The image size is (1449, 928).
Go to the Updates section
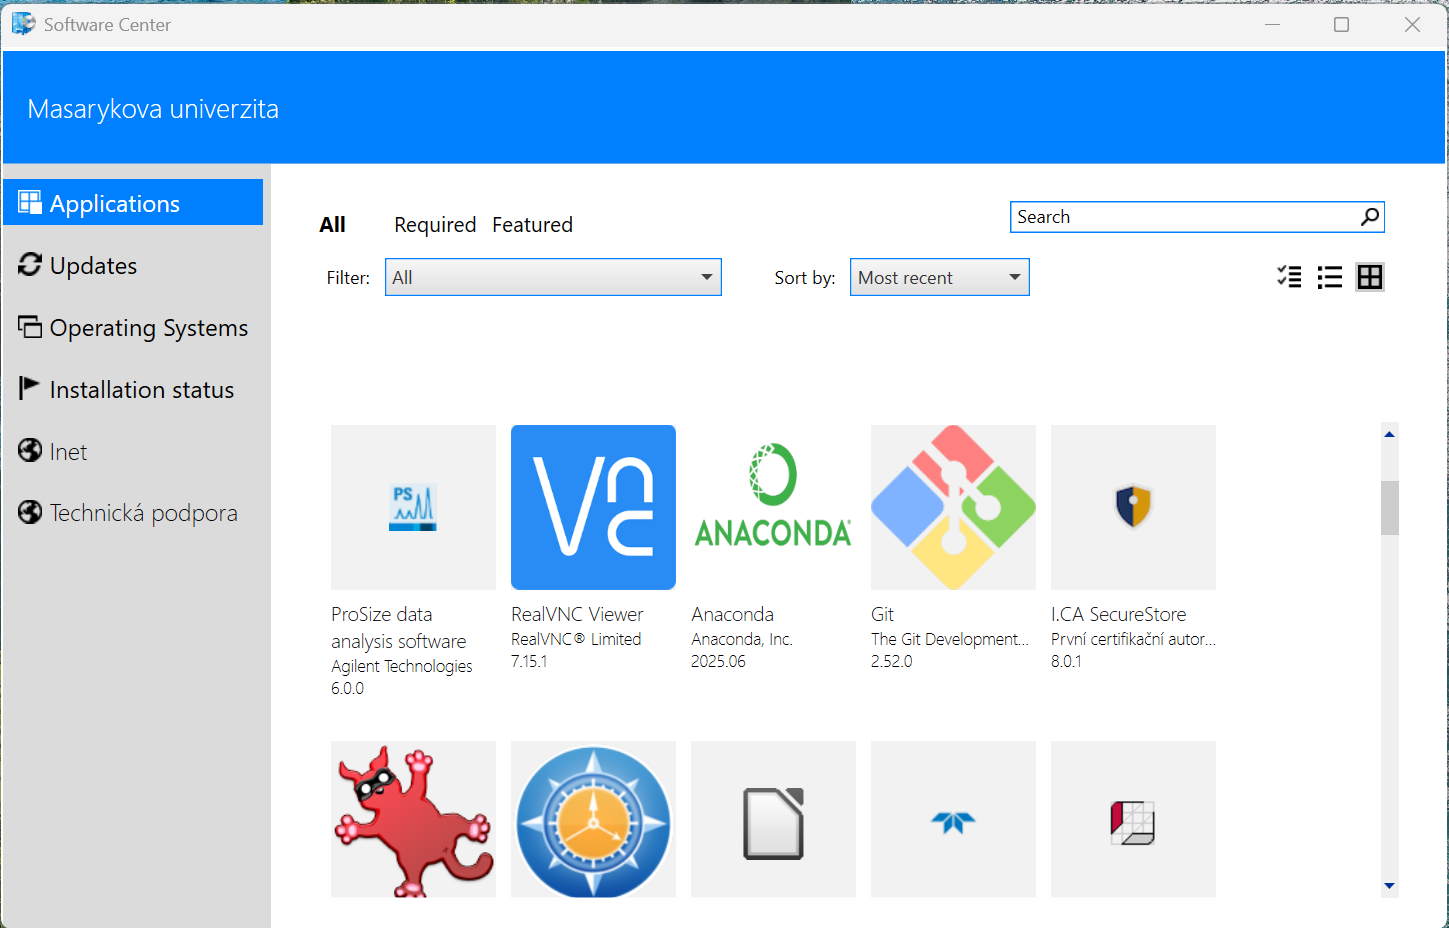[133, 265]
